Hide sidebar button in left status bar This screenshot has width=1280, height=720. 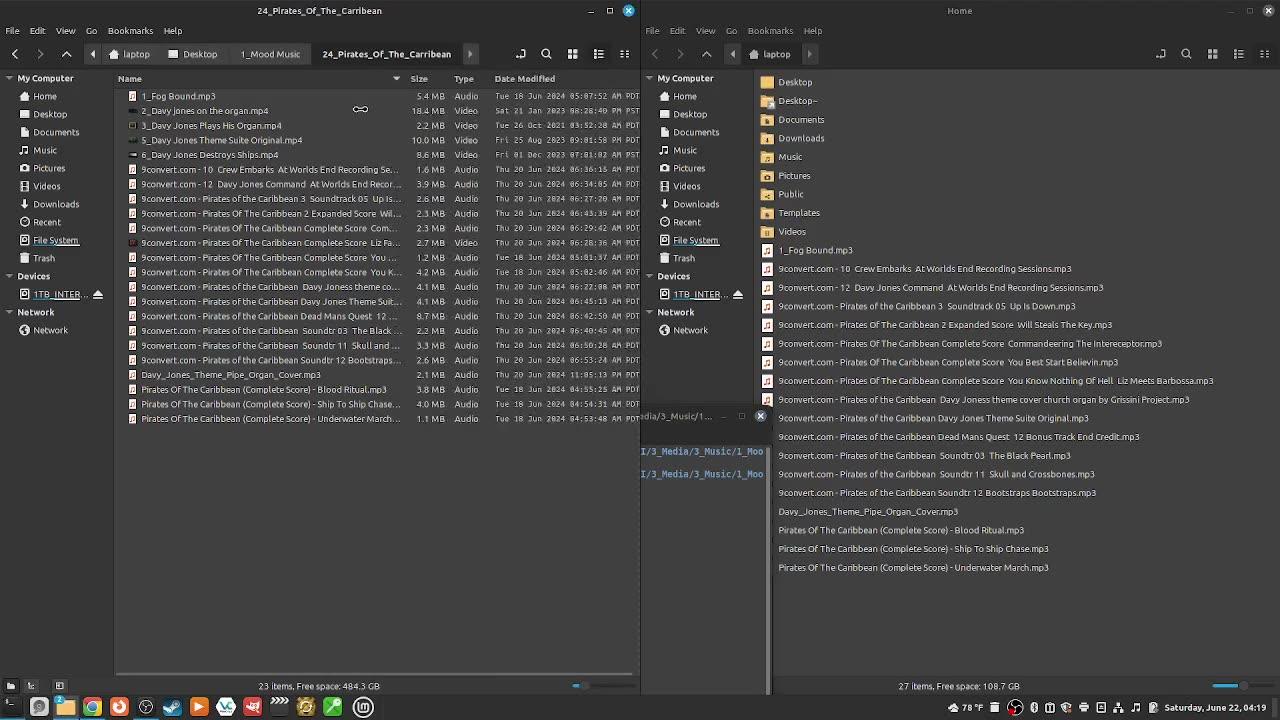(x=59, y=686)
